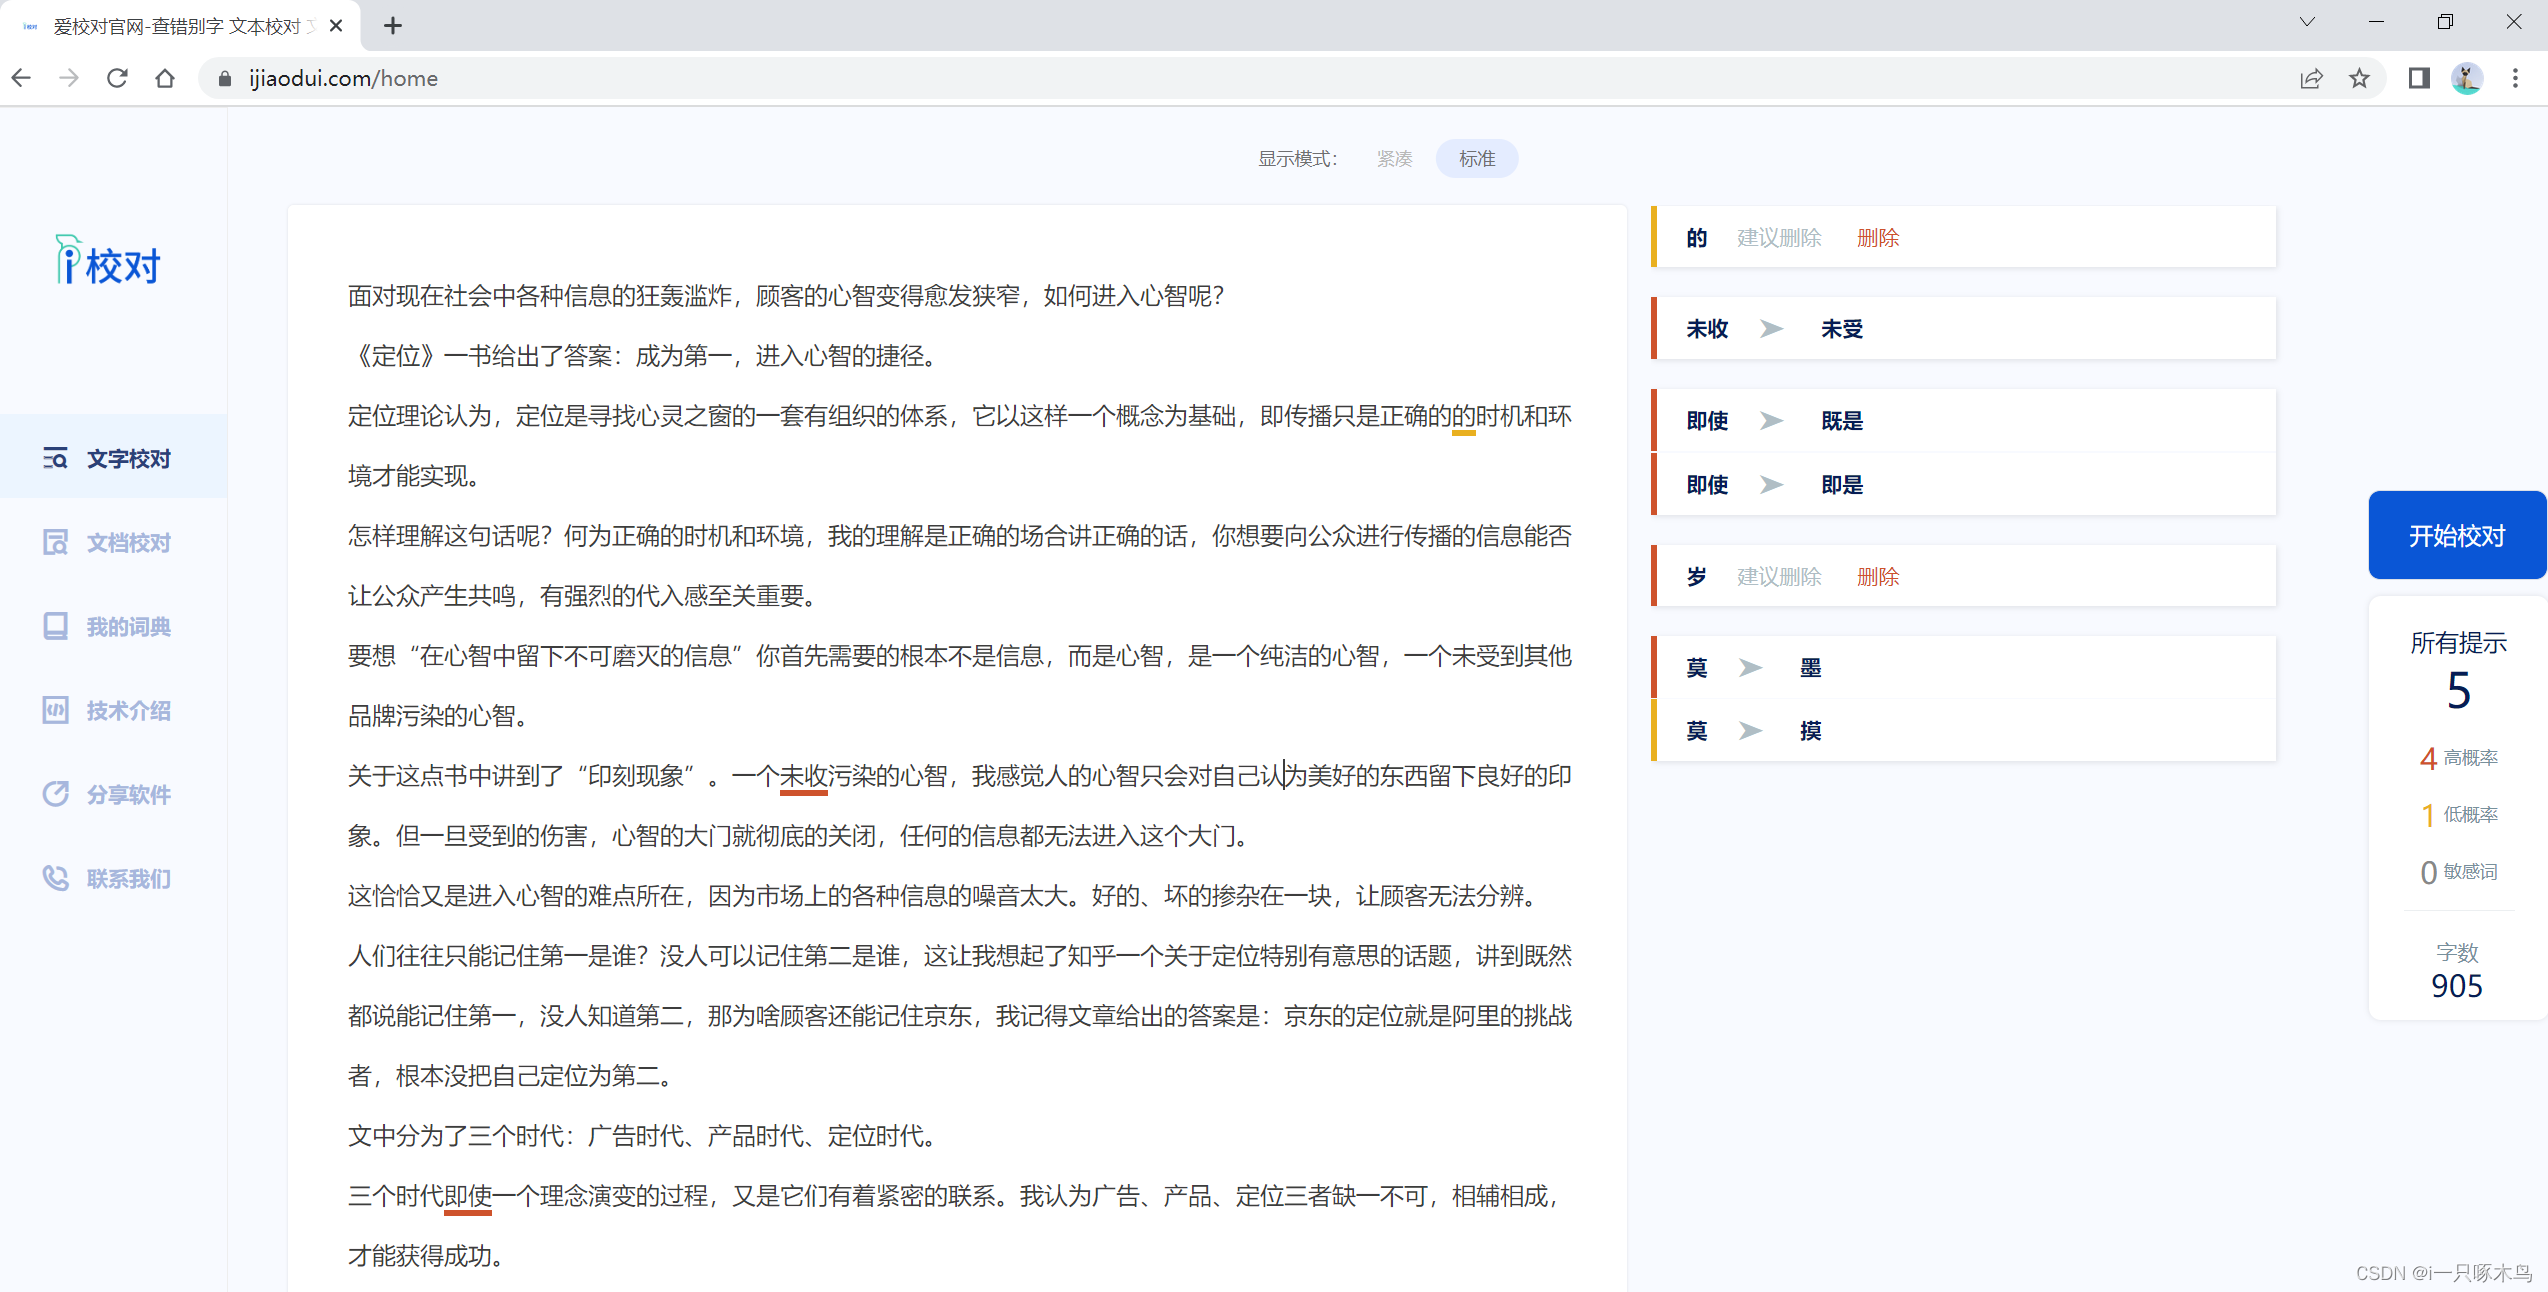
Task: Select the 标准 display mode
Action: [1476, 159]
